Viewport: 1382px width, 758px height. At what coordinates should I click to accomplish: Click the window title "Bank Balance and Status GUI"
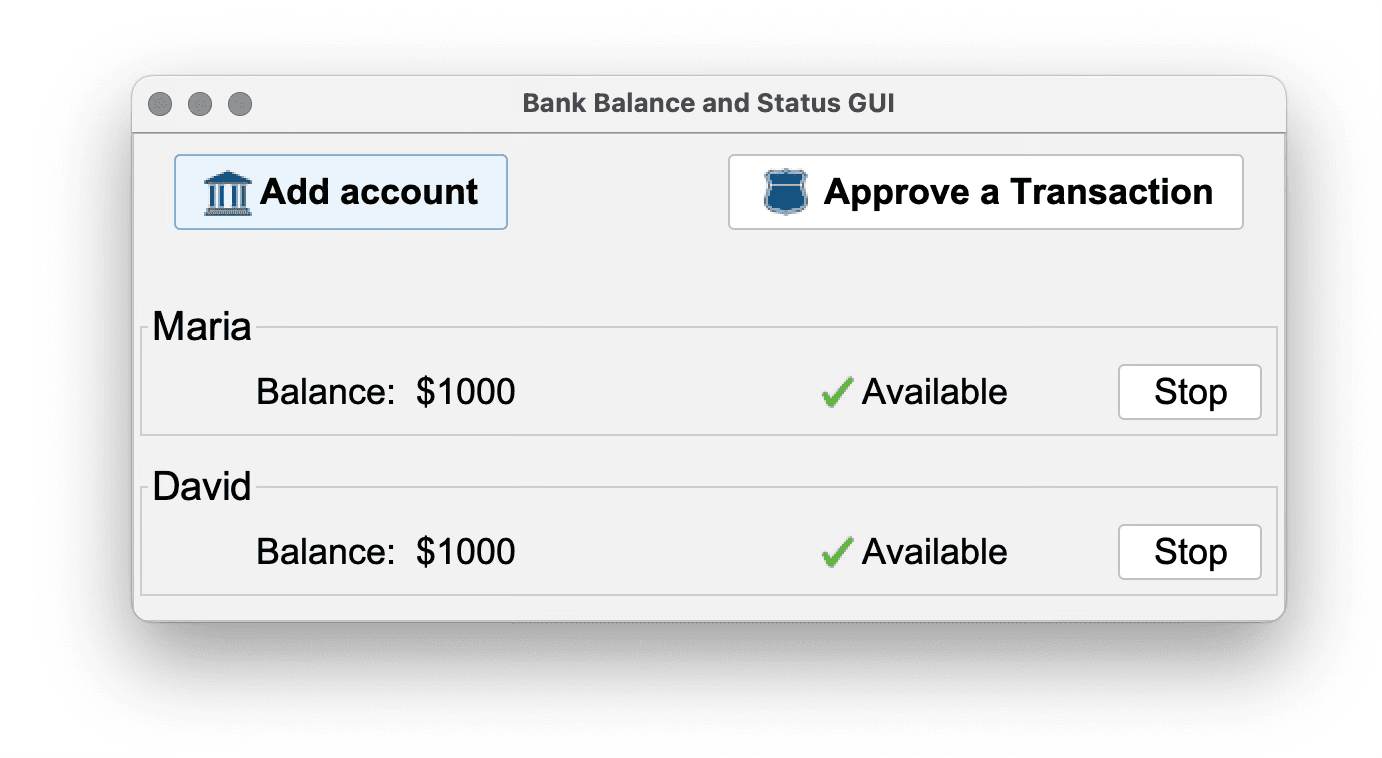[x=708, y=103]
